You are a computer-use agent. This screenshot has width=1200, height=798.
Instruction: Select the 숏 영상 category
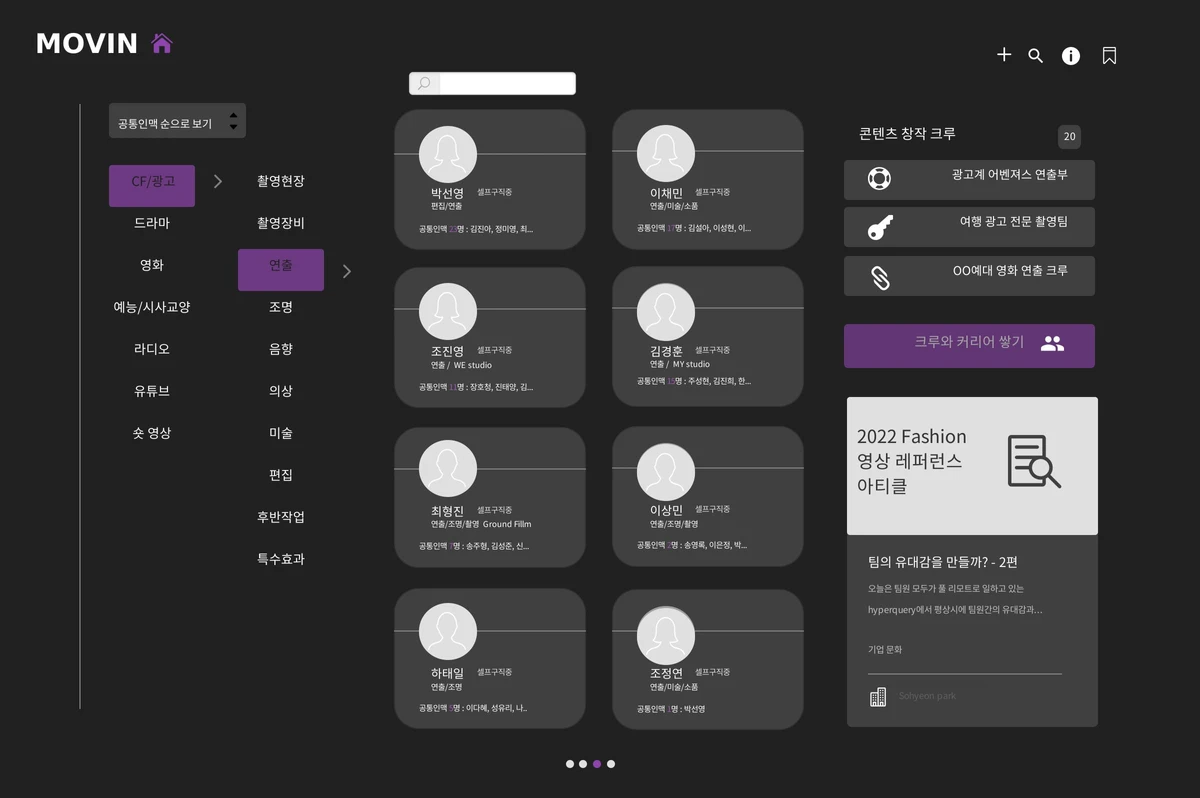[x=152, y=433]
